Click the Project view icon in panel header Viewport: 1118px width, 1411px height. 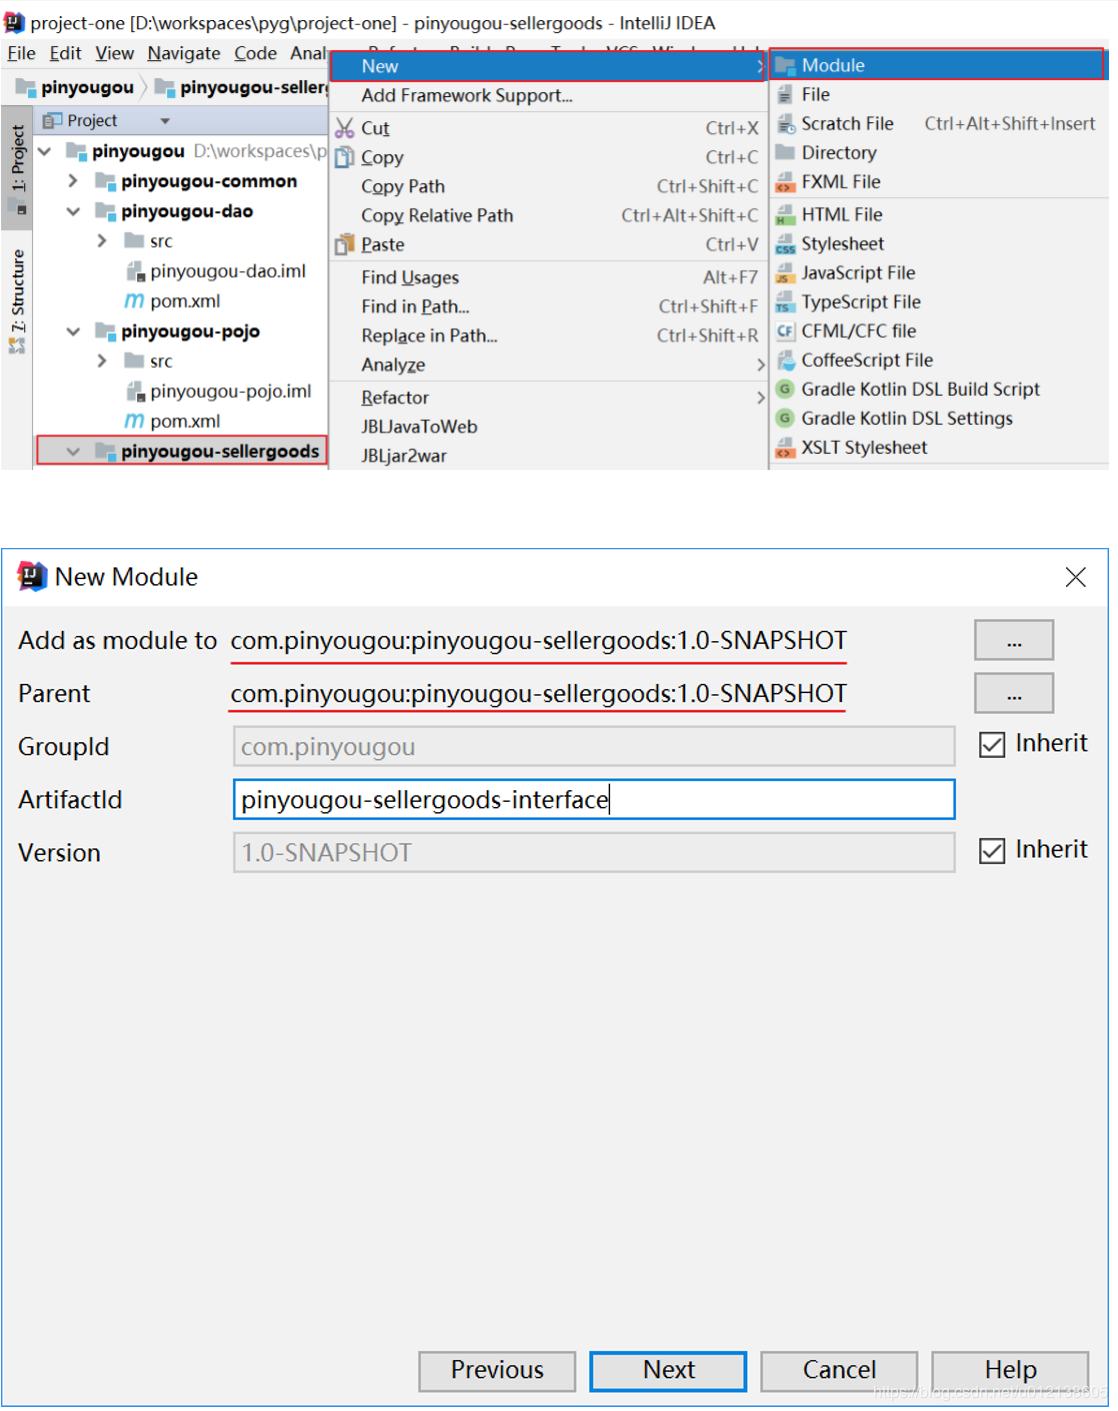[x=52, y=120]
